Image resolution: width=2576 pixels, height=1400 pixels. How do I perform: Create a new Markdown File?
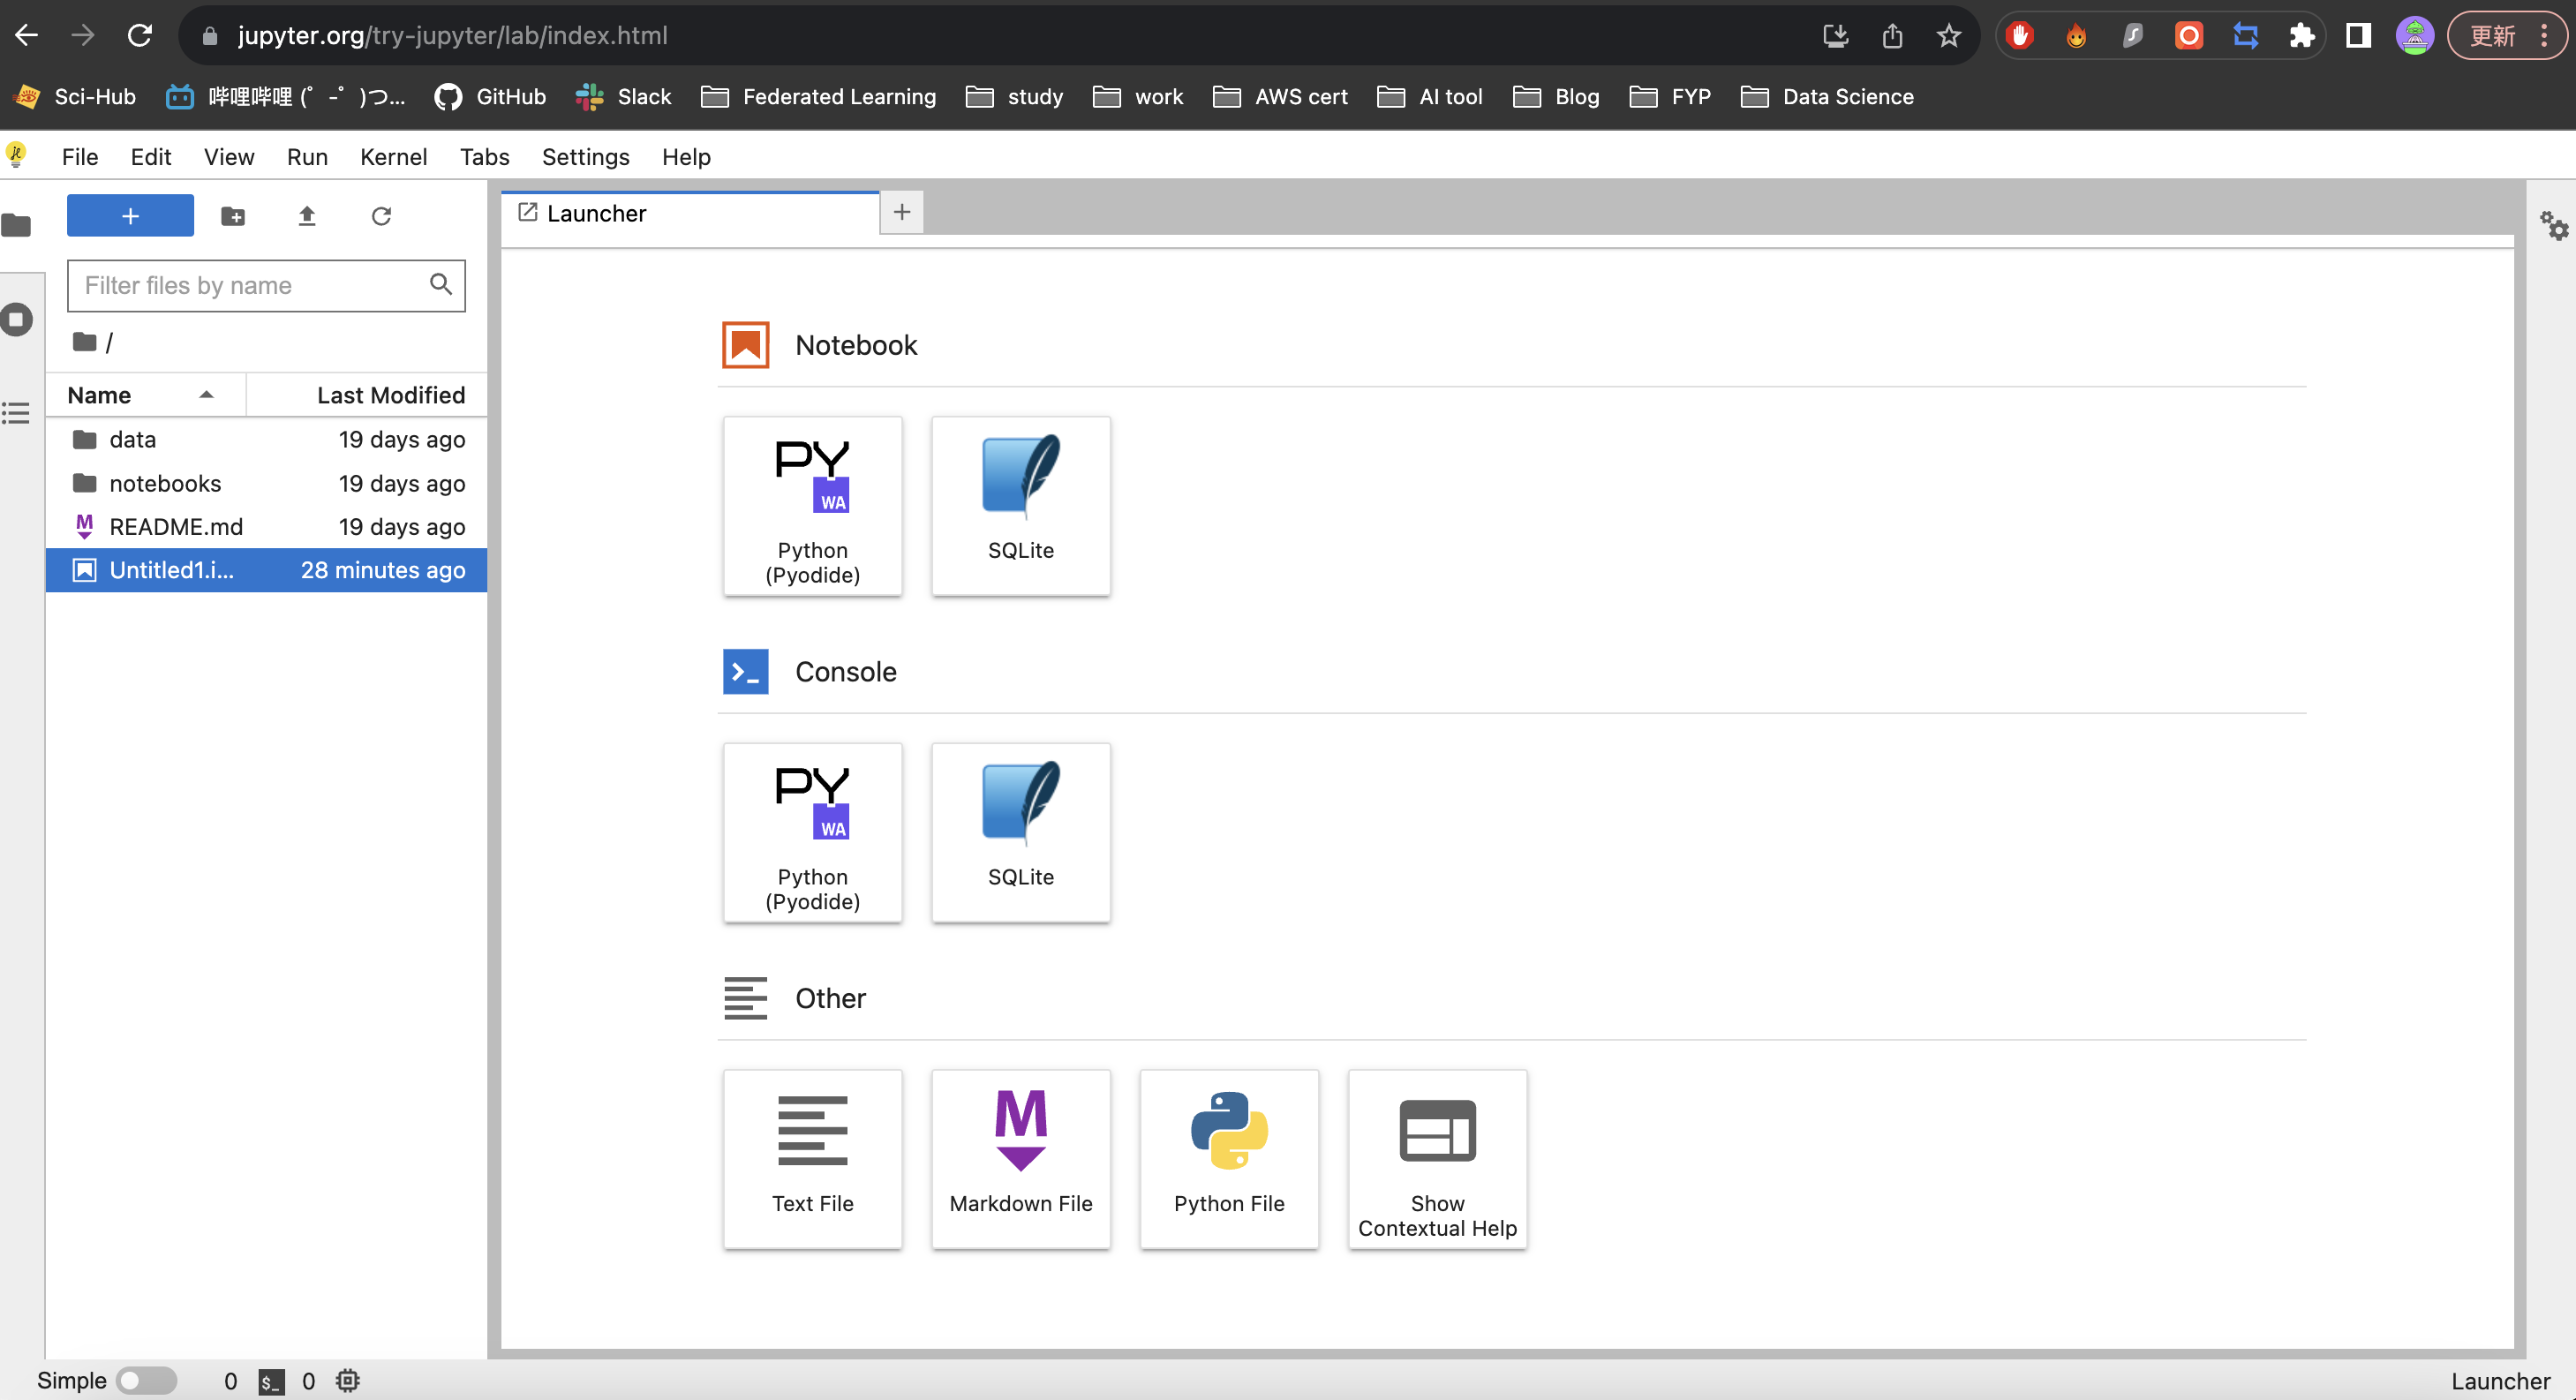pos(1020,1158)
